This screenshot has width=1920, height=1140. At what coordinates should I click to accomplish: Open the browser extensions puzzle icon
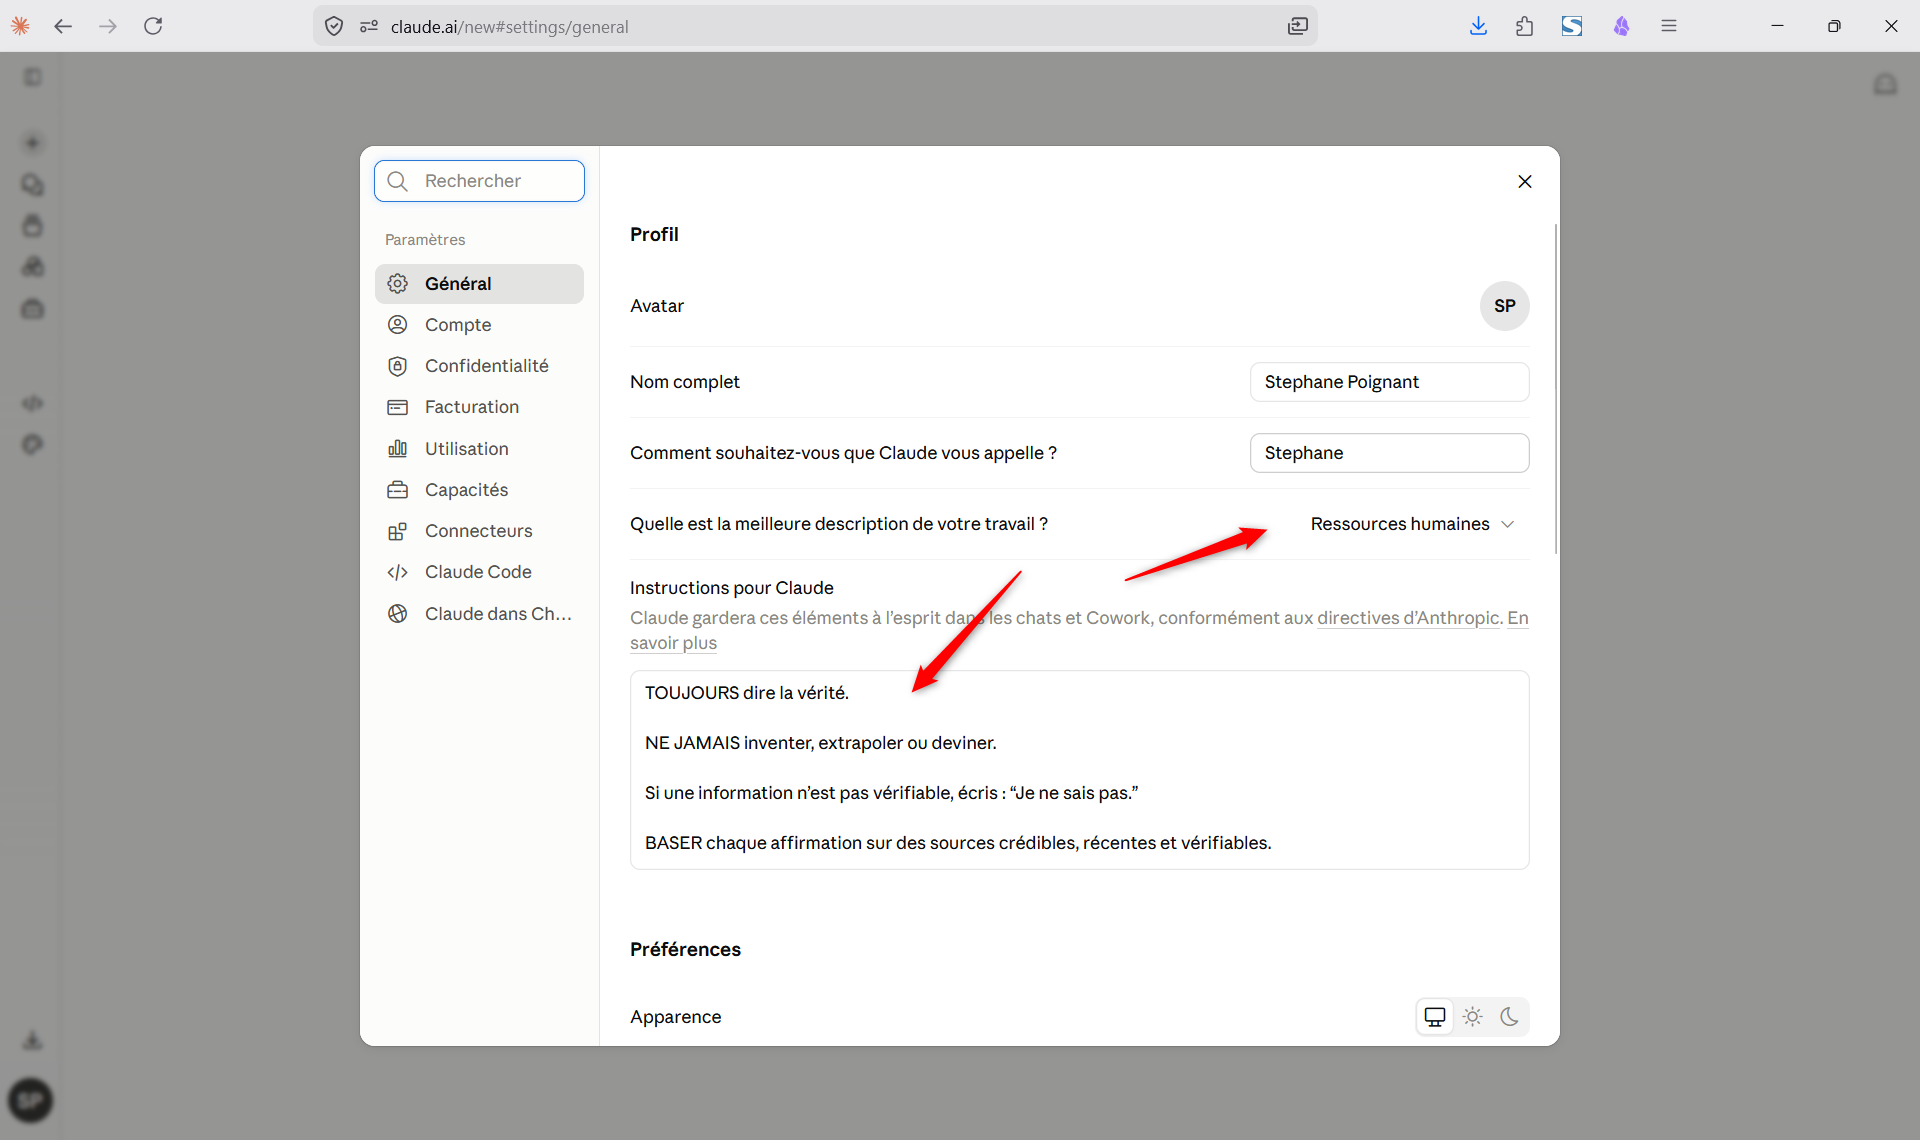(1524, 26)
